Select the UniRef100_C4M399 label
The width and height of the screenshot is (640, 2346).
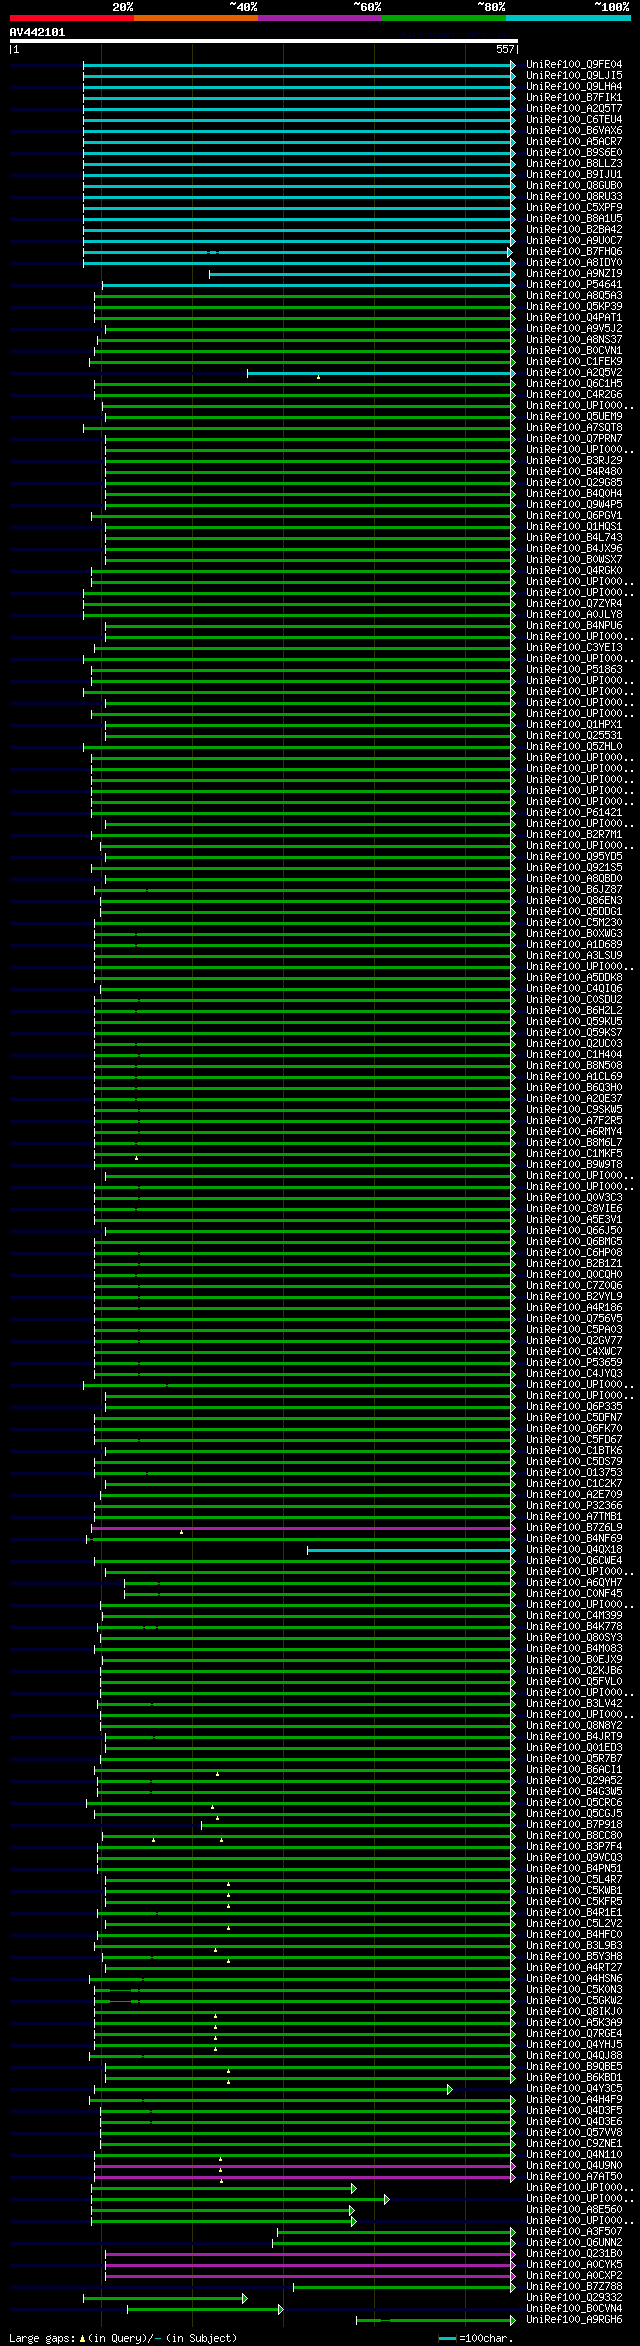(x=574, y=1616)
